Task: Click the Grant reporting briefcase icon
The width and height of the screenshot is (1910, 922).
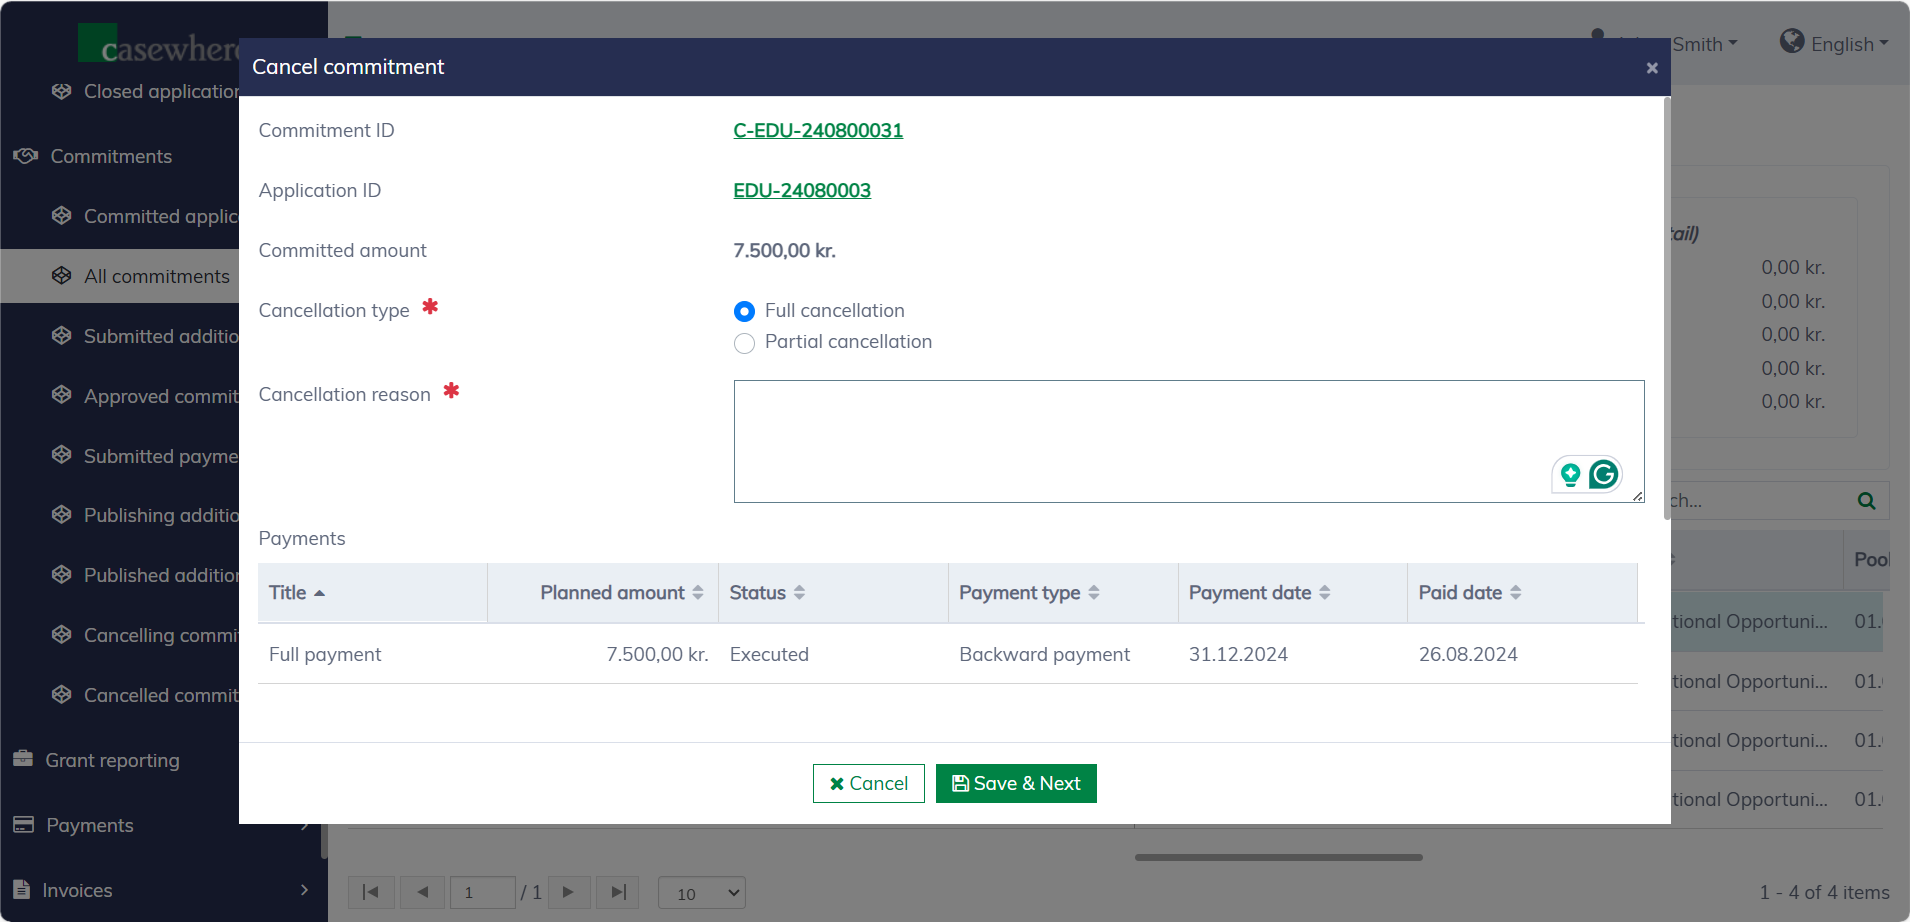Action: coord(23,759)
